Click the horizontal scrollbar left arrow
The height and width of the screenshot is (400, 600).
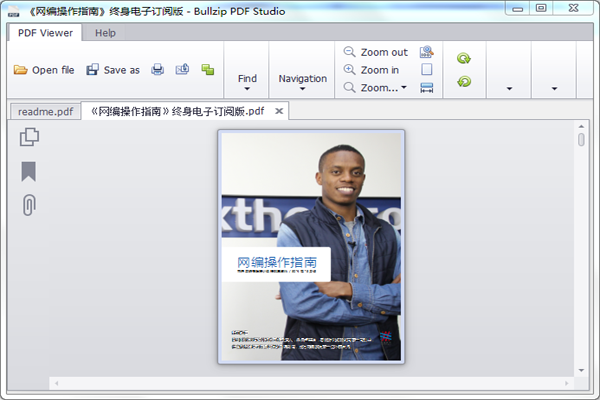click(57, 383)
